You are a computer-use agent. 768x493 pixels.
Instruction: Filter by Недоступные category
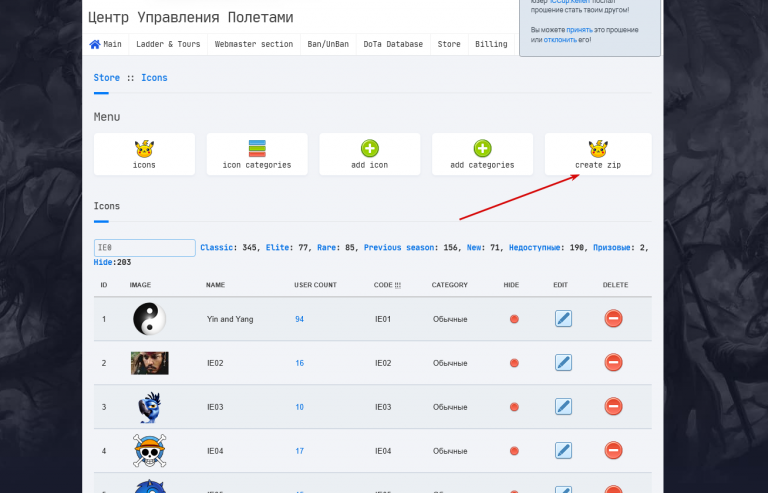[x=534, y=248]
